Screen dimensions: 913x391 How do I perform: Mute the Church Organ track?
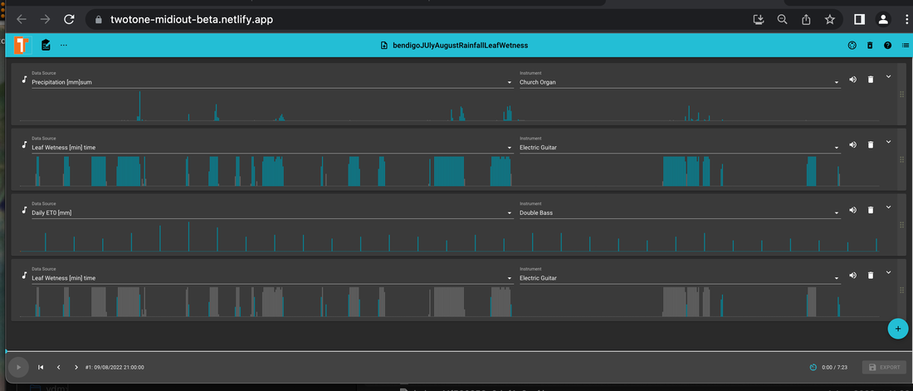852,79
